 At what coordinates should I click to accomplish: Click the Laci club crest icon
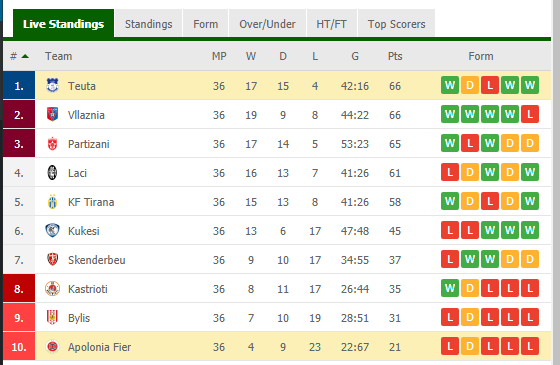52,172
